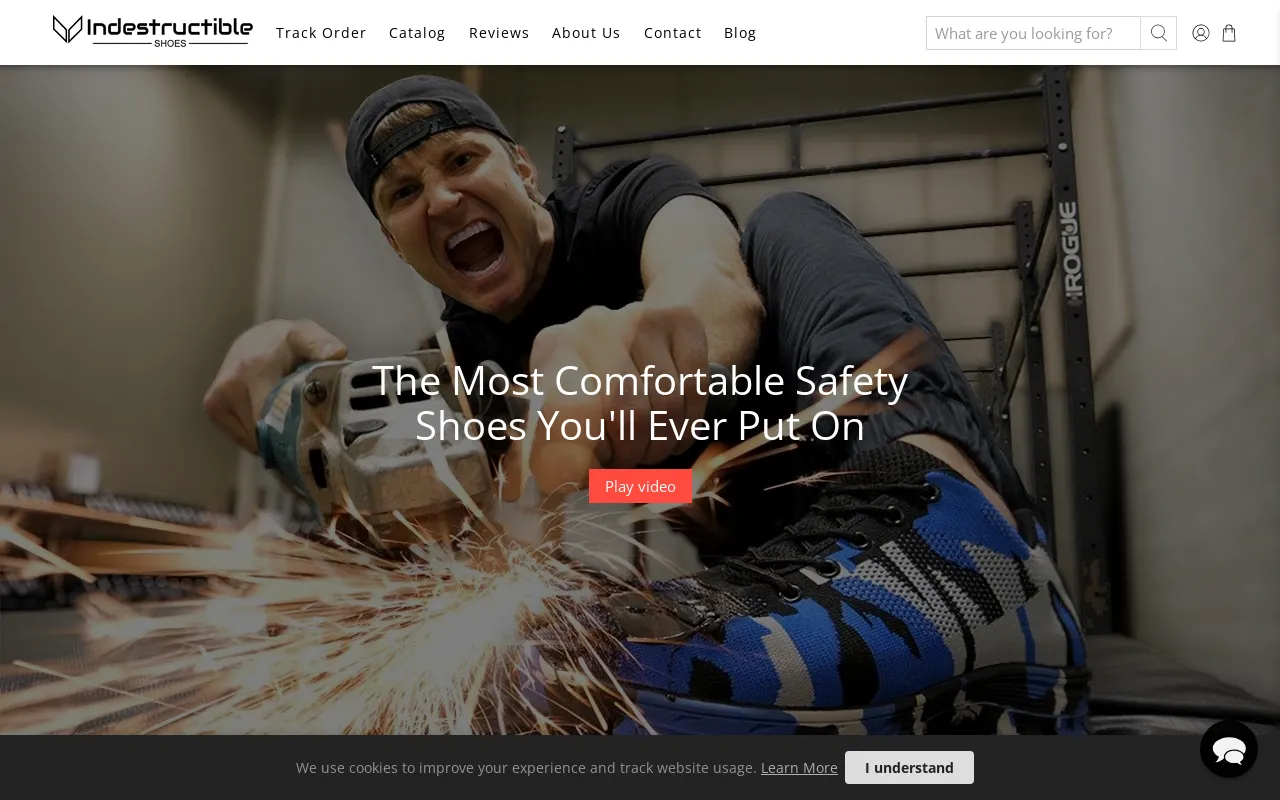This screenshot has width=1280, height=800.
Task: Open the Contact page
Action: click(673, 33)
